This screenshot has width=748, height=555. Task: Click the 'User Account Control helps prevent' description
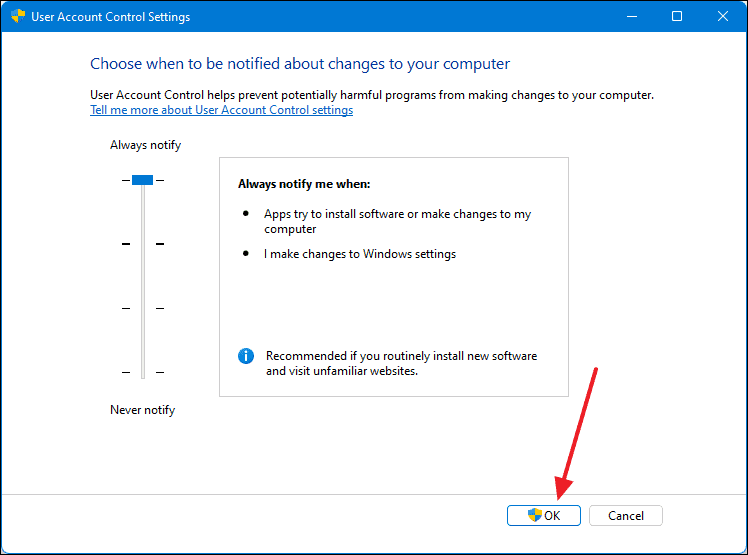(372, 95)
